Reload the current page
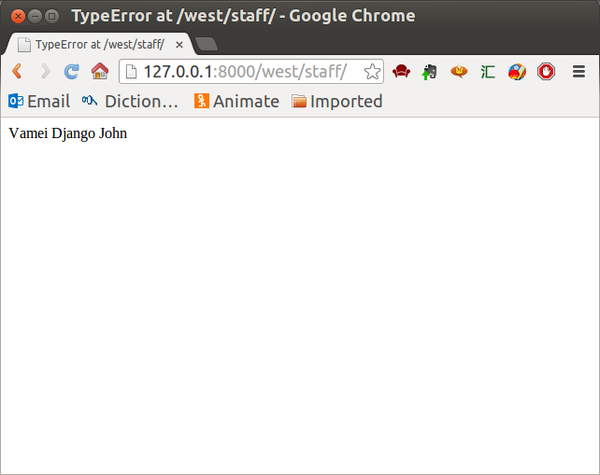The width and height of the screenshot is (600, 475). (72, 71)
